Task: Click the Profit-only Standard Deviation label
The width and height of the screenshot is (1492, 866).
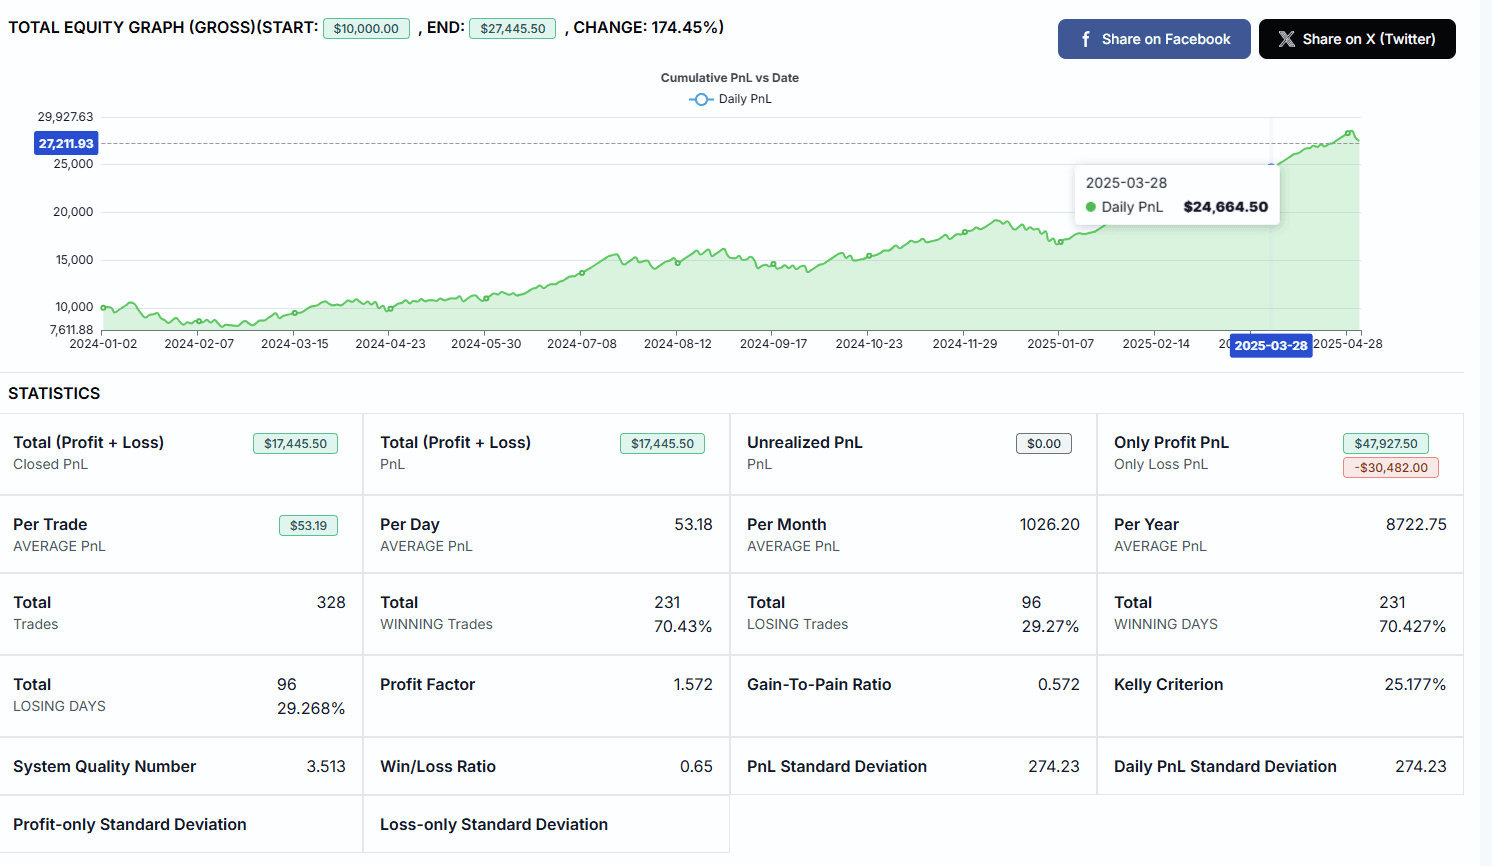Action: tap(130, 825)
